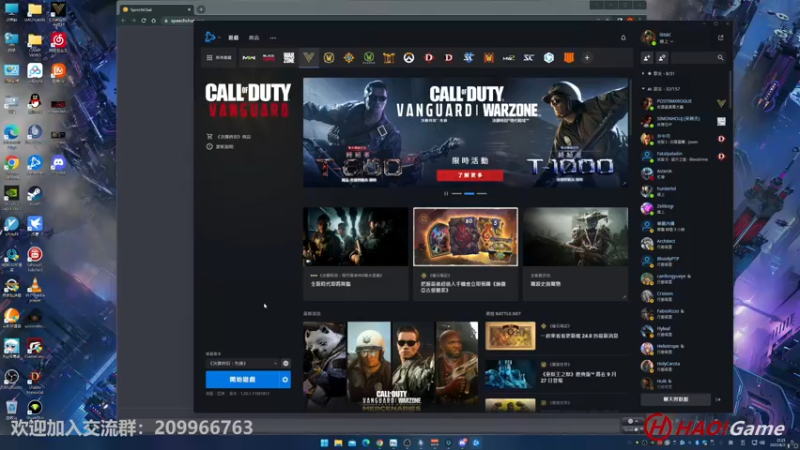The image size is (800, 450).
Task: Open the chat and groups button
Action: tap(676, 399)
